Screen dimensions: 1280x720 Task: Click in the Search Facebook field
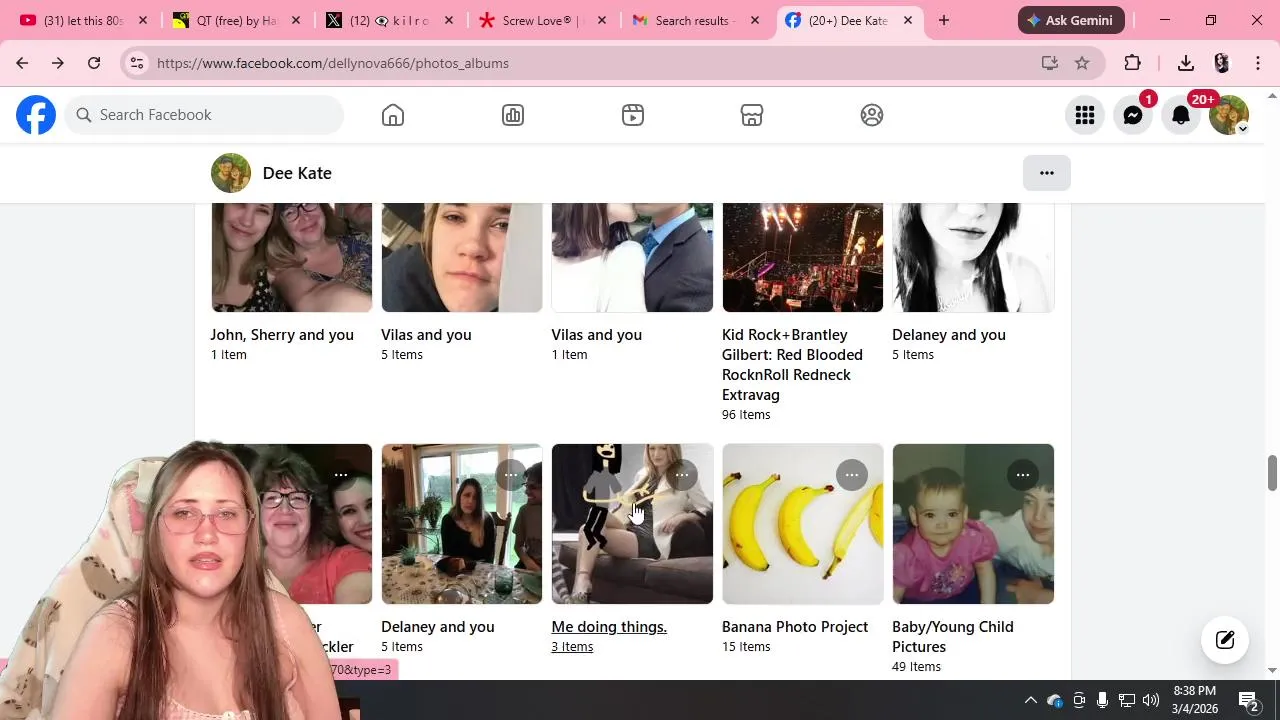205,115
